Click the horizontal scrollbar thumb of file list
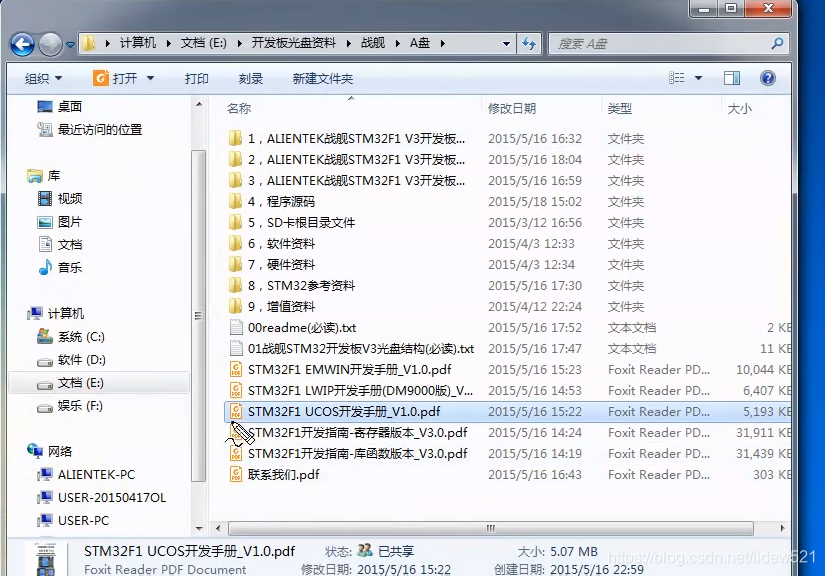 coord(490,528)
